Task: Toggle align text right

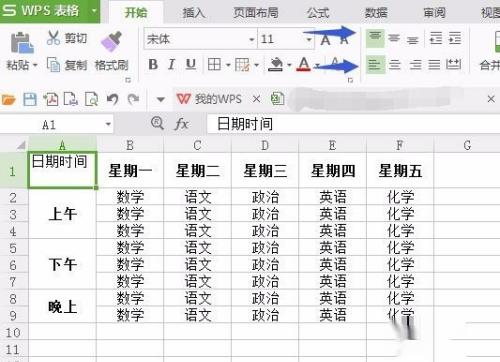Action: coord(415,64)
